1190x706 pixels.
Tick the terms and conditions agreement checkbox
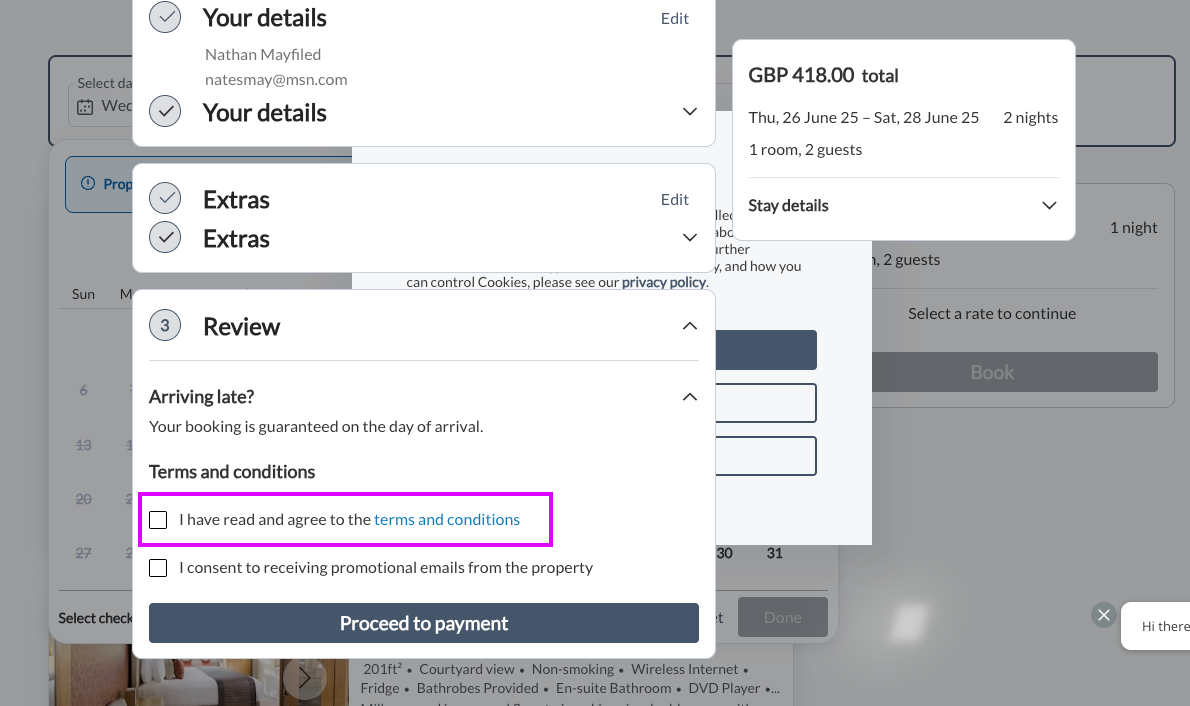click(158, 520)
